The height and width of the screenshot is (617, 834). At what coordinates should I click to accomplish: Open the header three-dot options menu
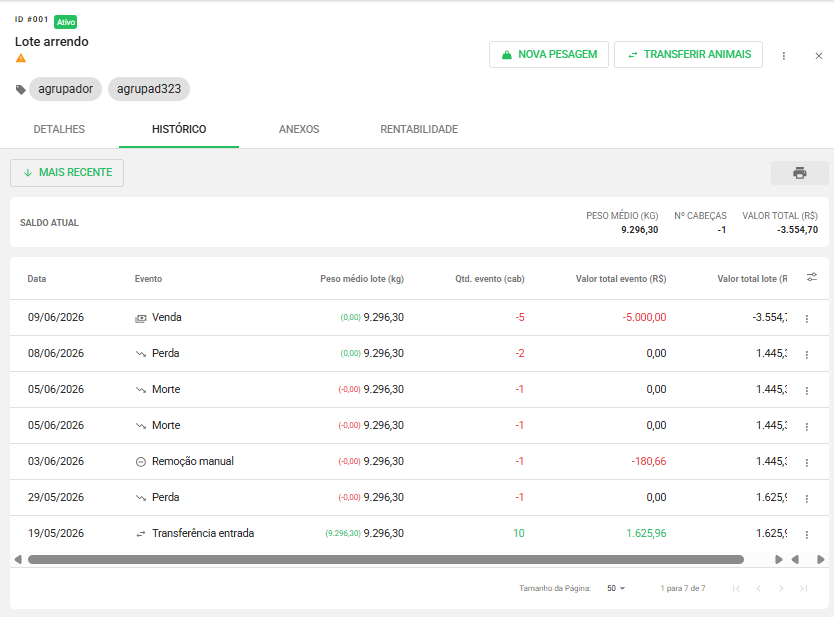(783, 55)
